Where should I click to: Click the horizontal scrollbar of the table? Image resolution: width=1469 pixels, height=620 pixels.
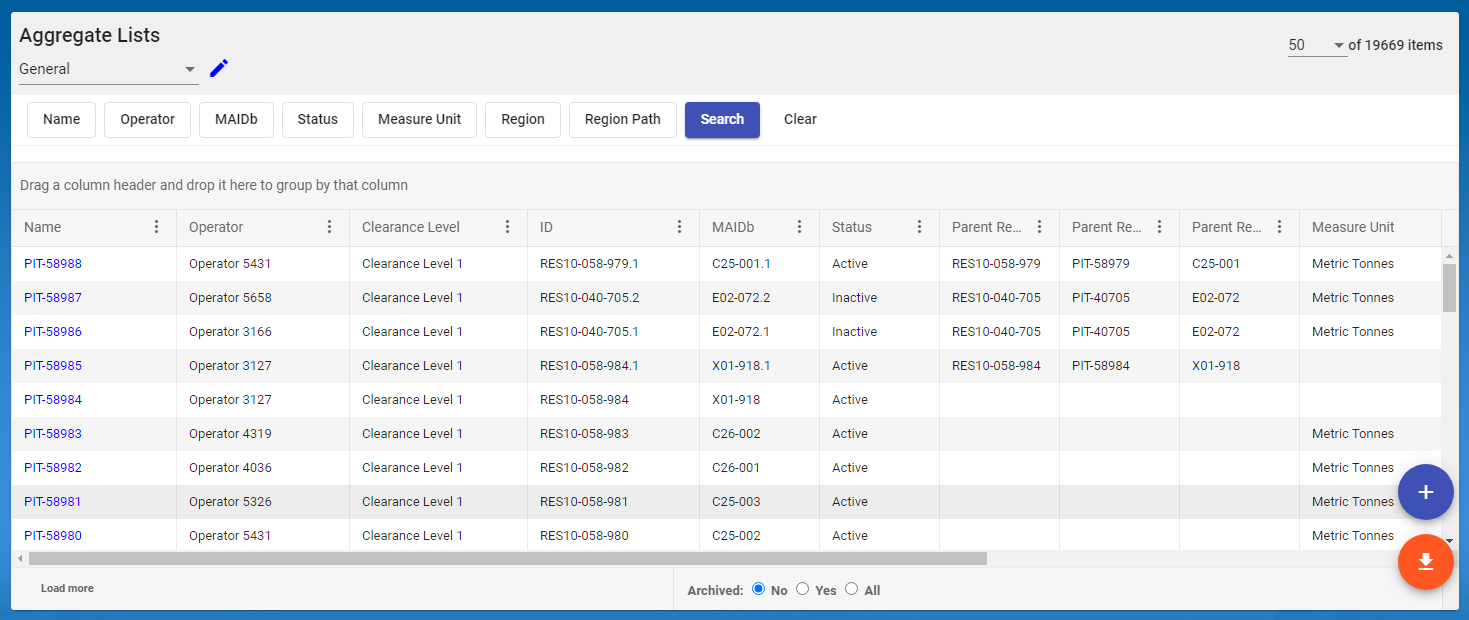(507, 559)
